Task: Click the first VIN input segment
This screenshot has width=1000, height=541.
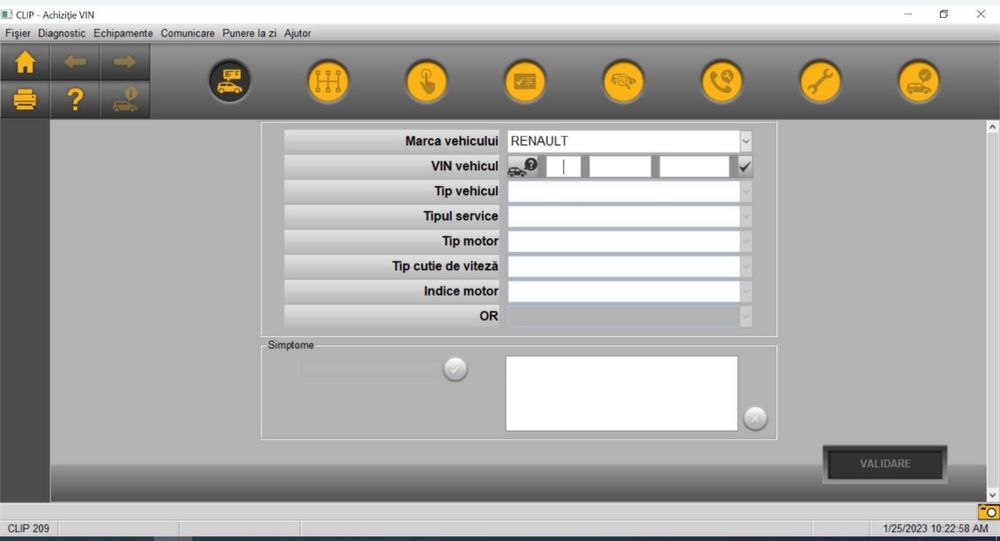Action: (x=564, y=167)
